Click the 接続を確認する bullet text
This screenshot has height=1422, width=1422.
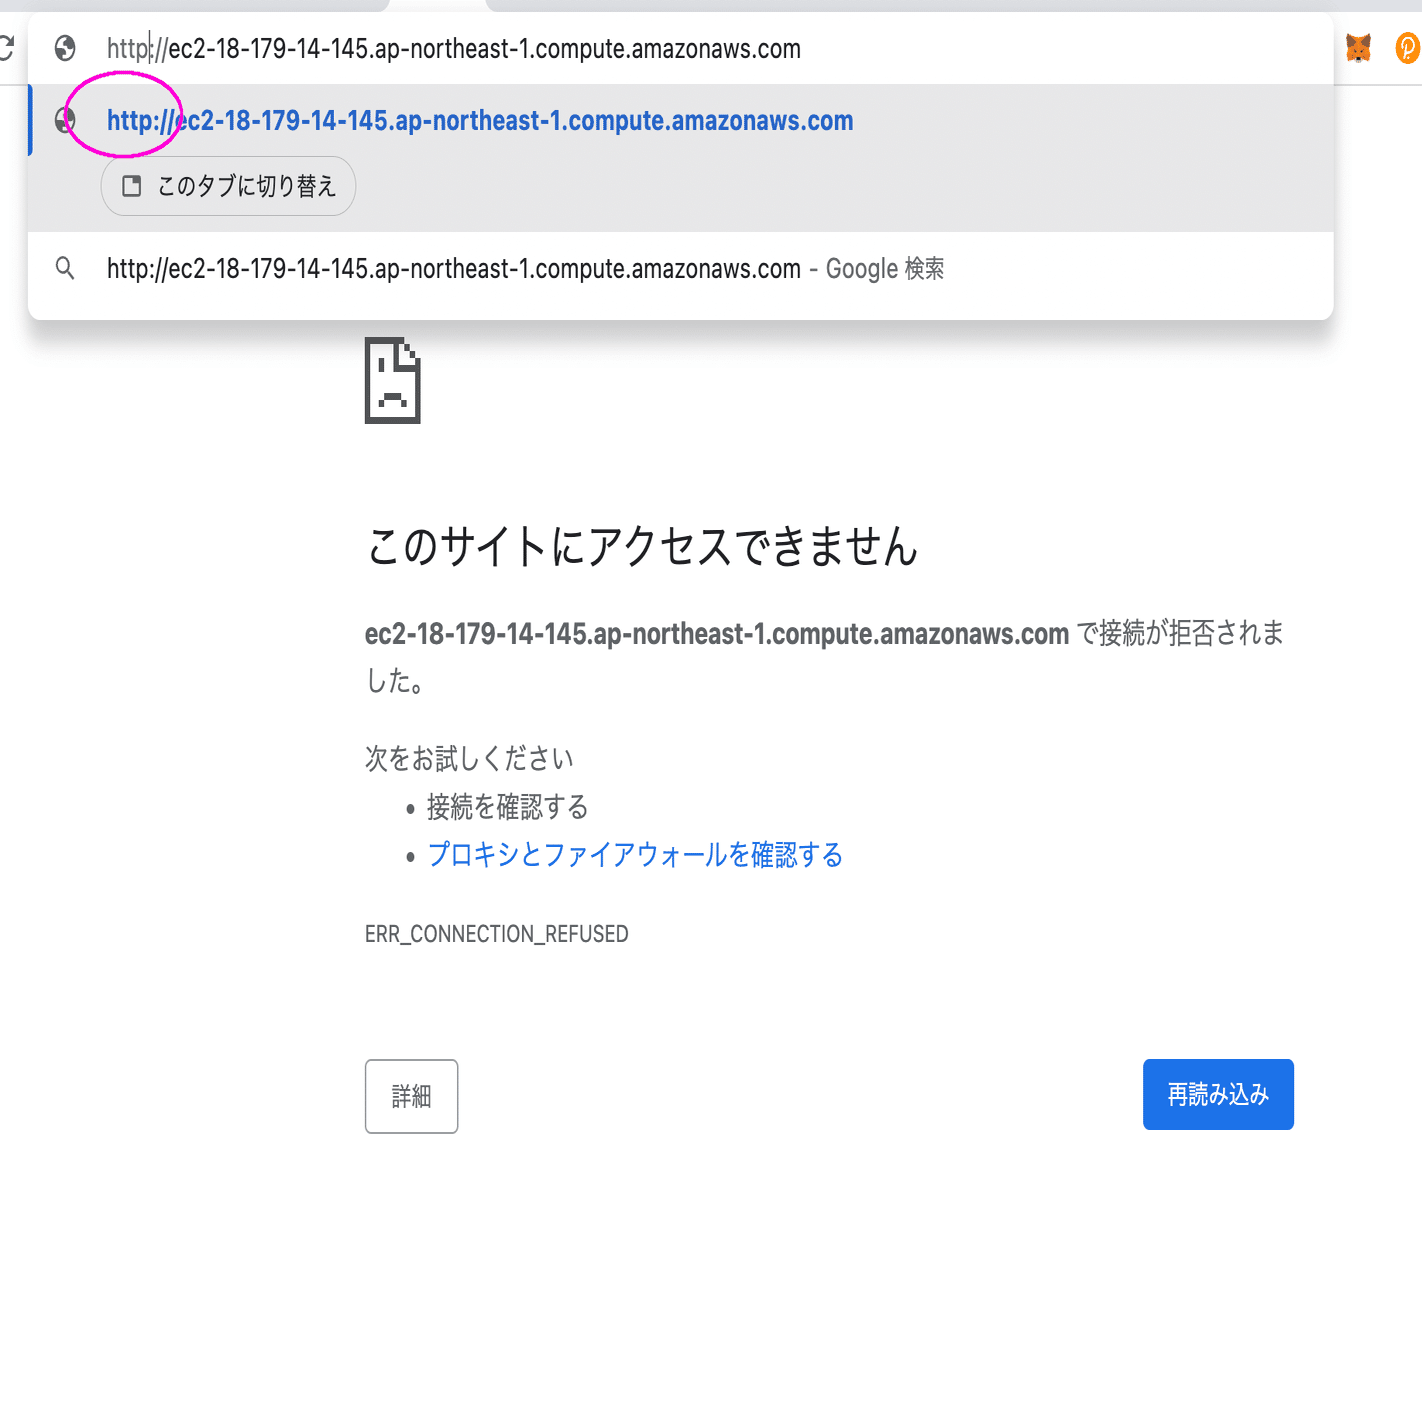coord(508,807)
